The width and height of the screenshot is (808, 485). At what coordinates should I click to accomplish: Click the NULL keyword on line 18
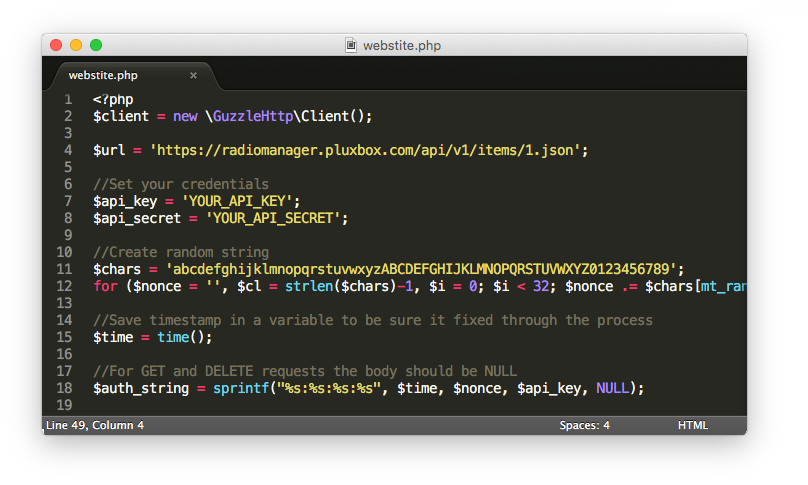613,388
